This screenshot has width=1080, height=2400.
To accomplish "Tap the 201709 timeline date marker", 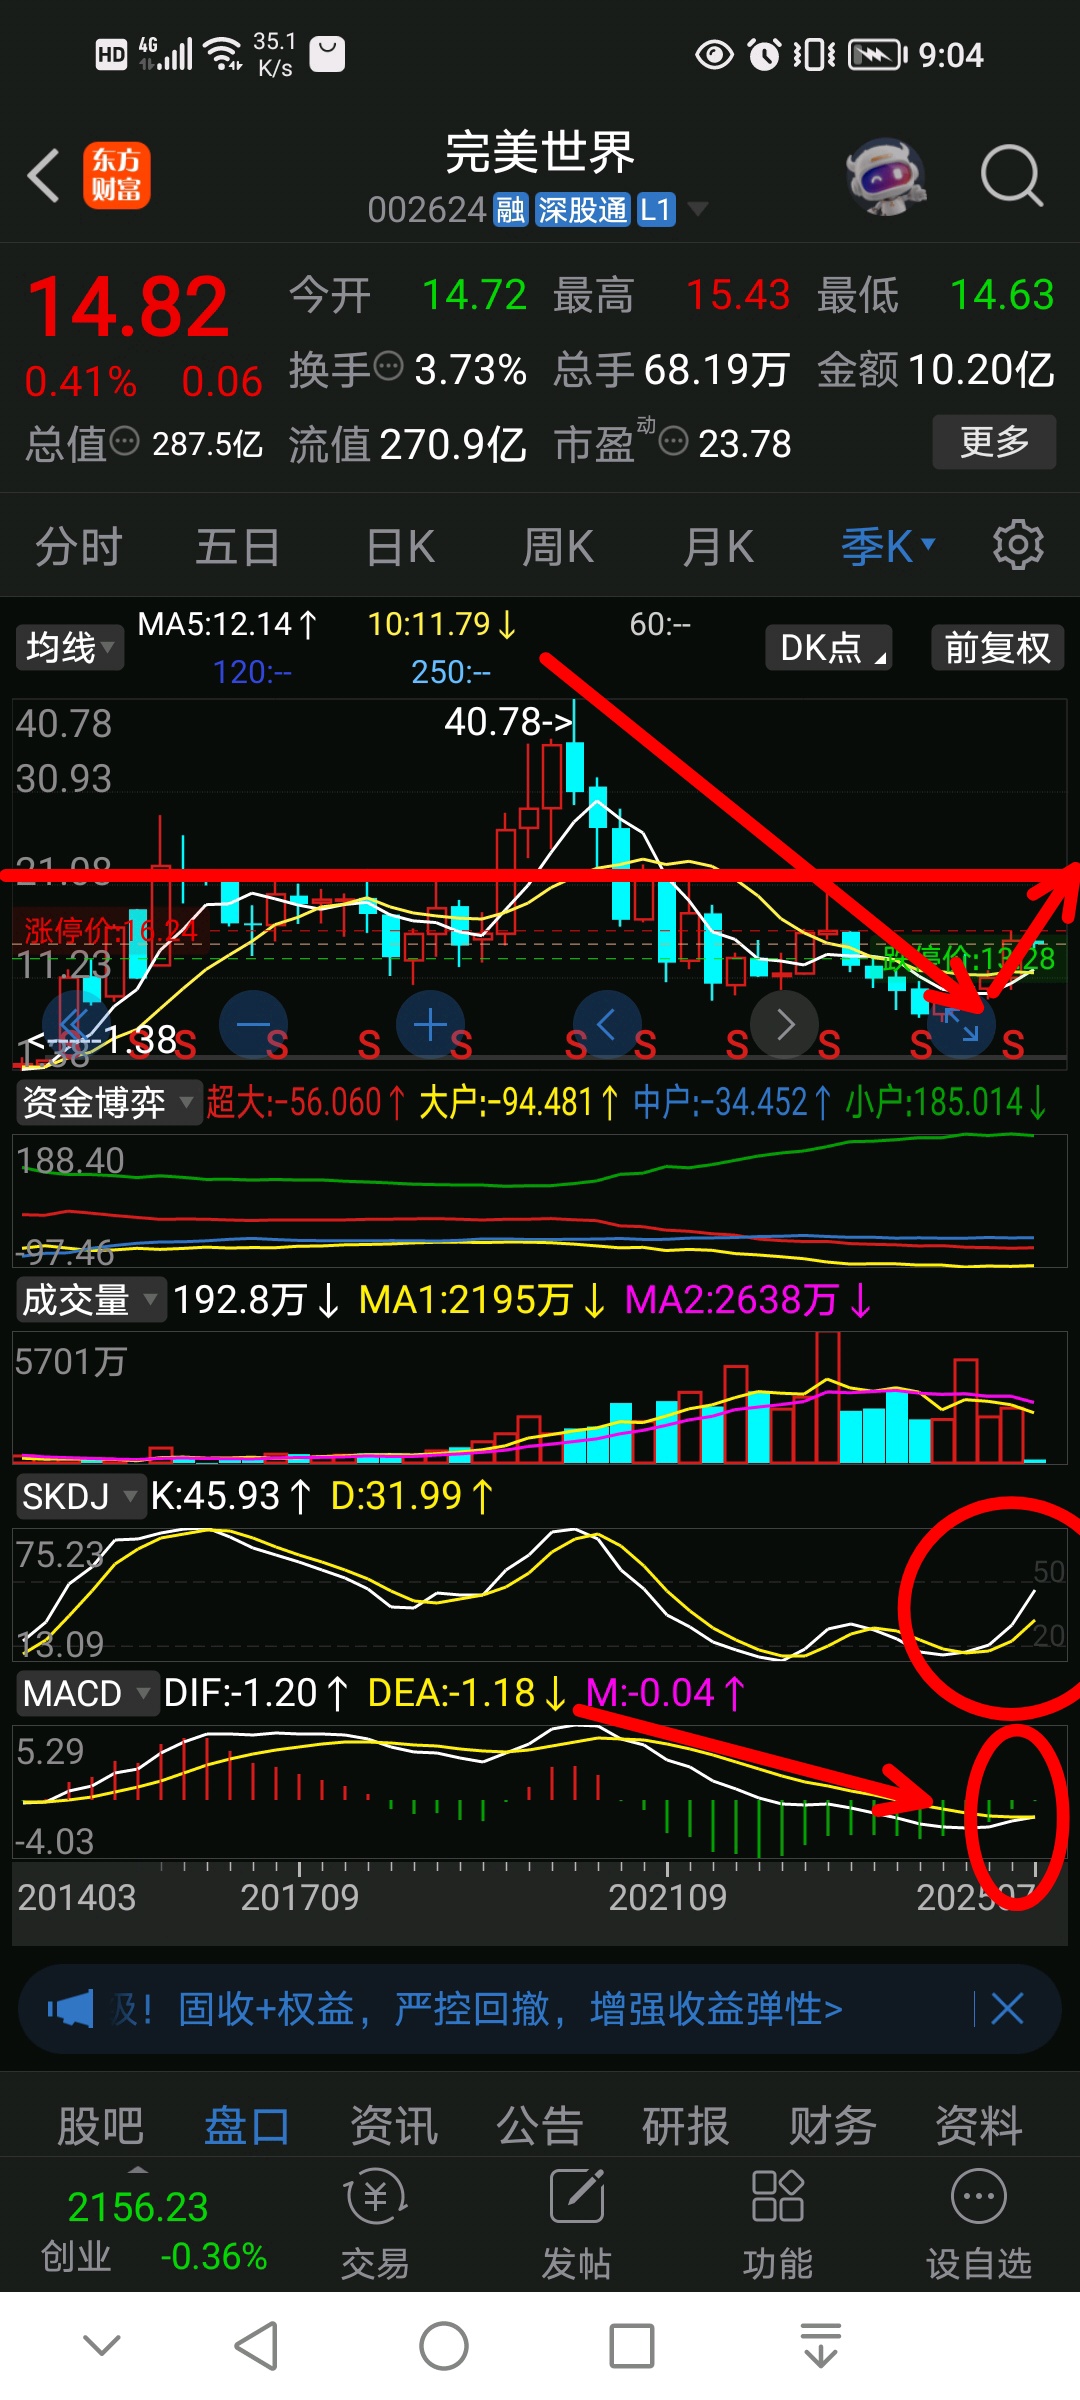I will [299, 1897].
